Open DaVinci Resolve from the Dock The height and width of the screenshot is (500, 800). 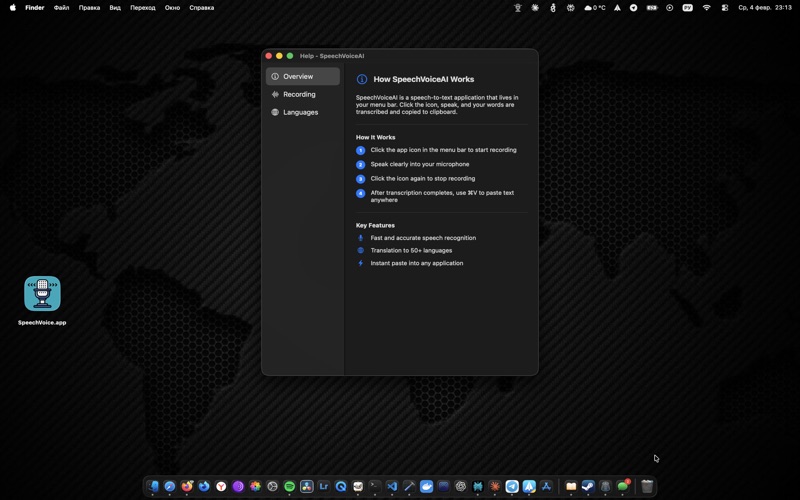(x=306, y=486)
